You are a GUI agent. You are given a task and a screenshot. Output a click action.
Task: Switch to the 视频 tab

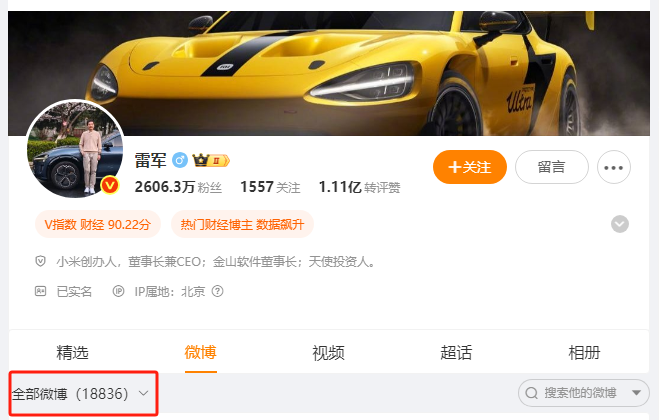tap(328, 352)
